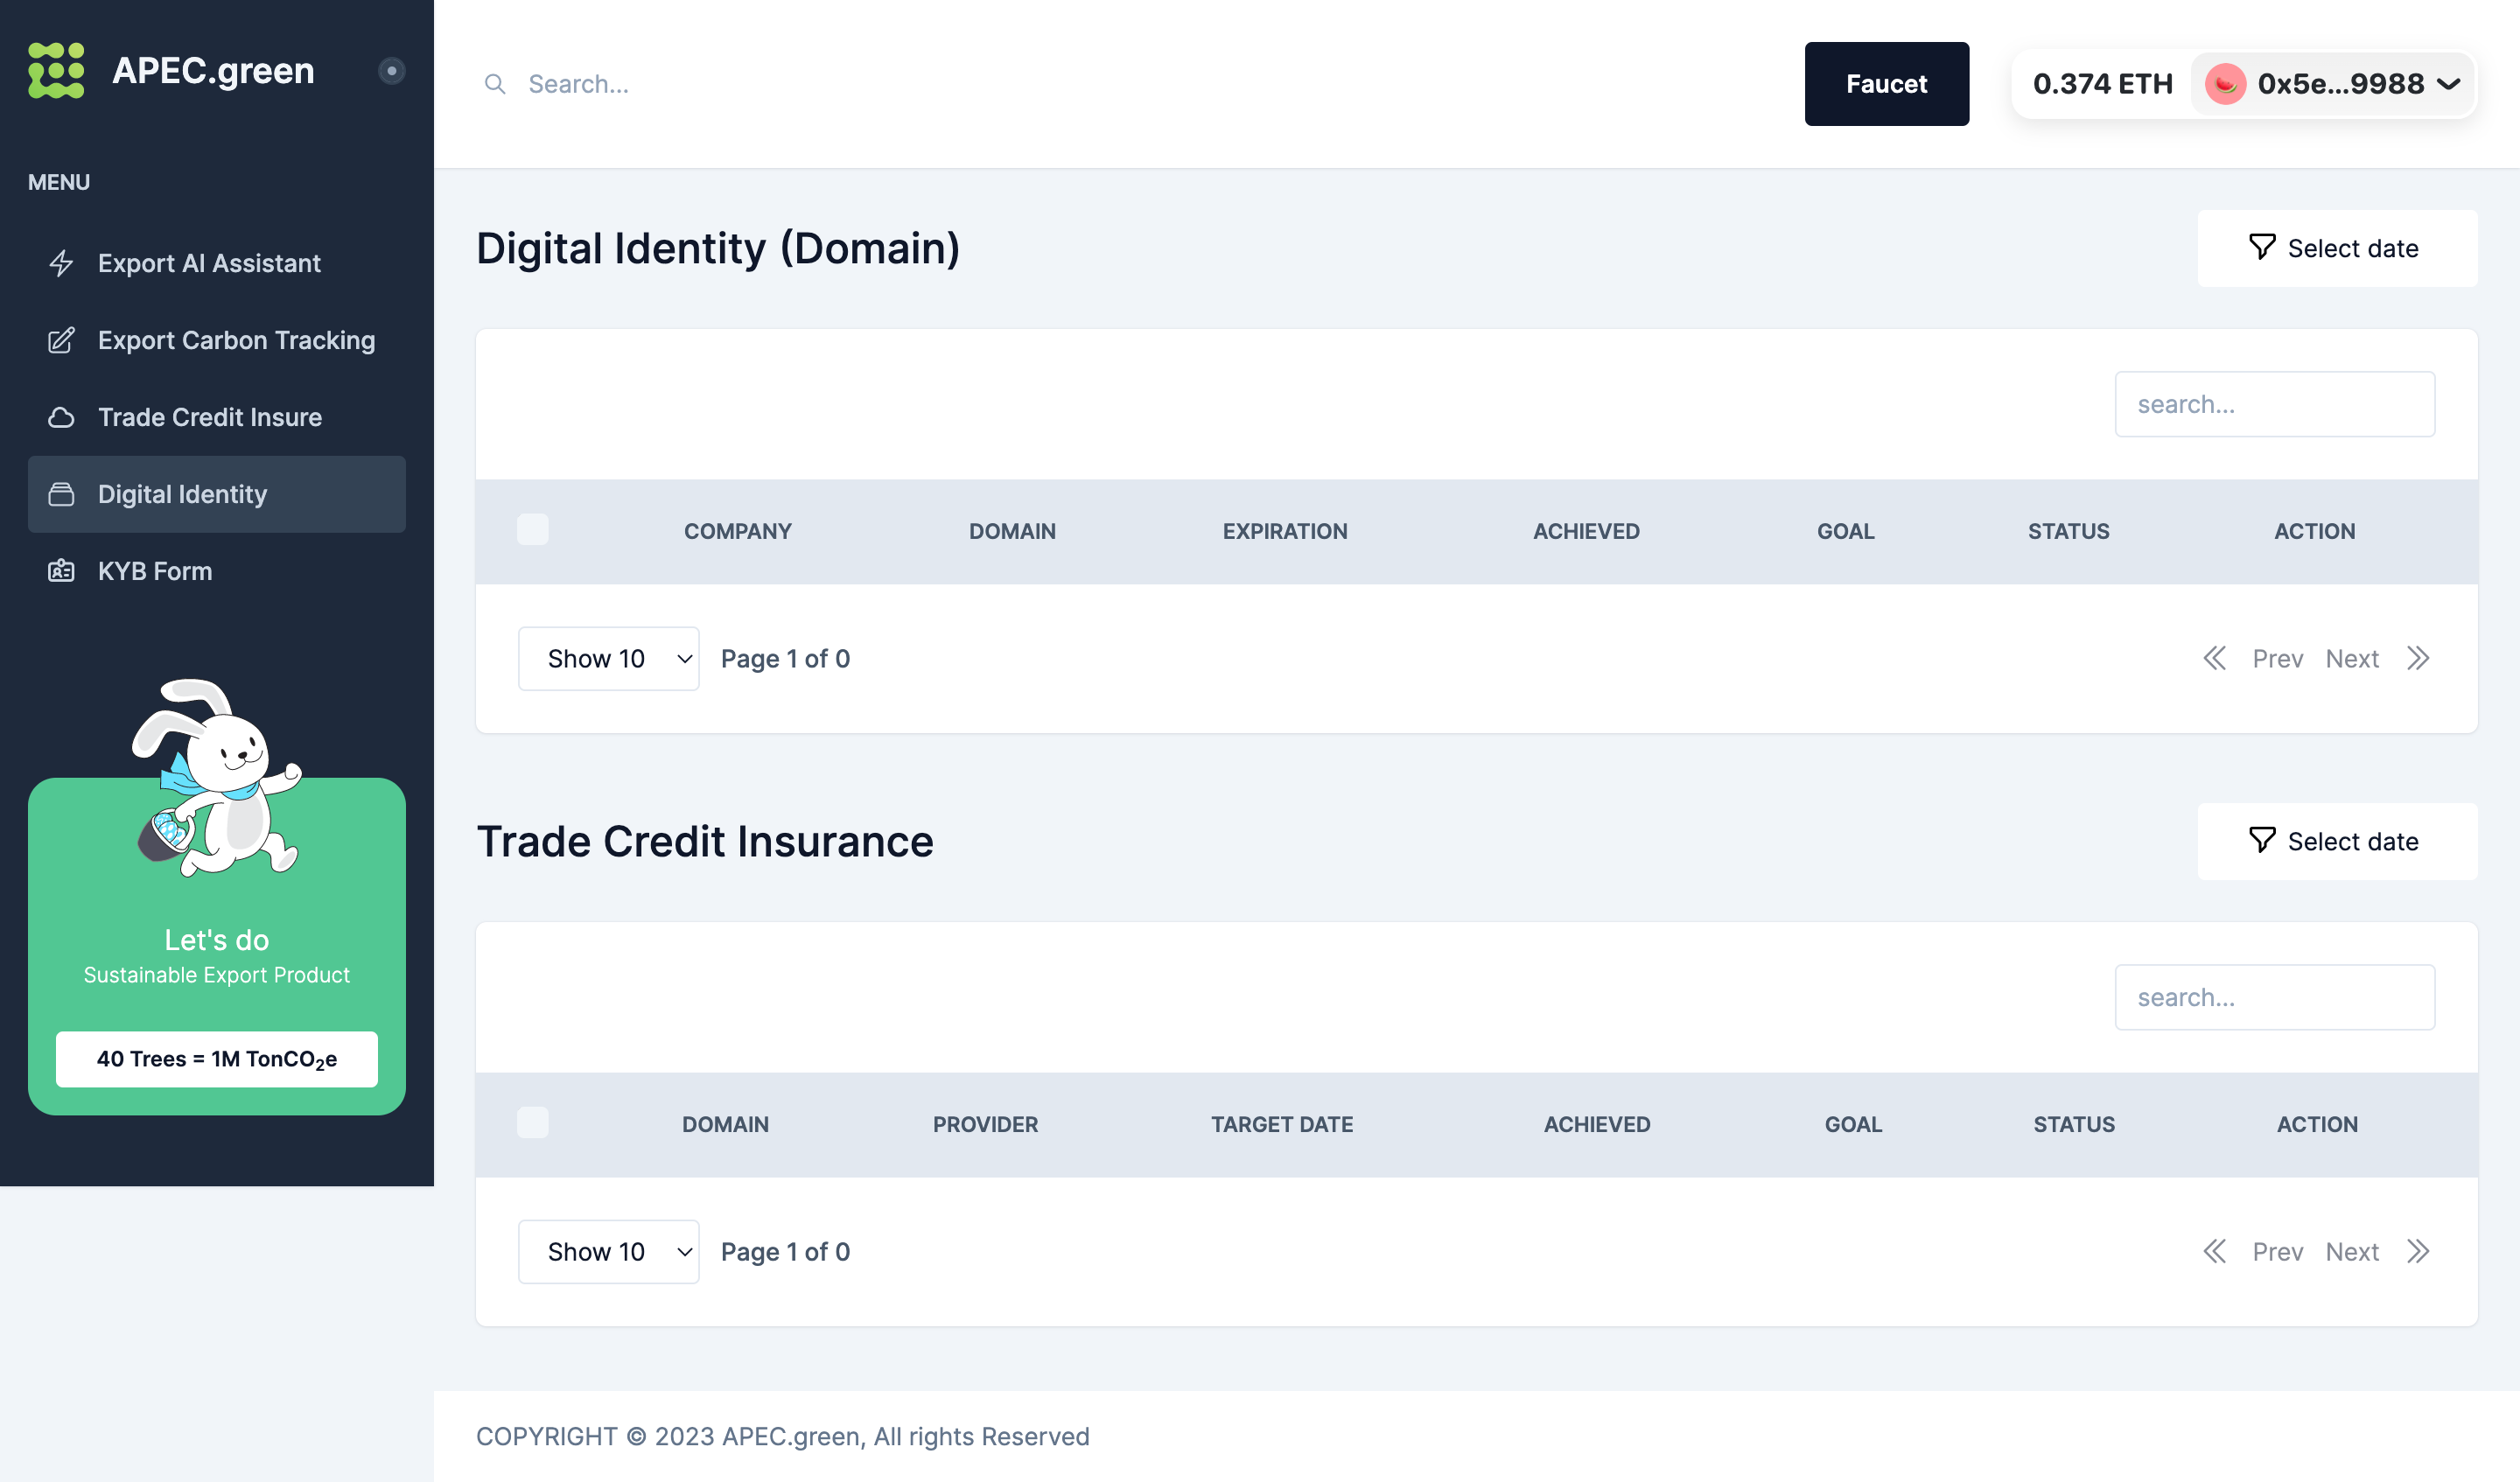Check select-all box in Trade Credit table
The height and width of the screenshot is (1482, 2520).
532,1123
